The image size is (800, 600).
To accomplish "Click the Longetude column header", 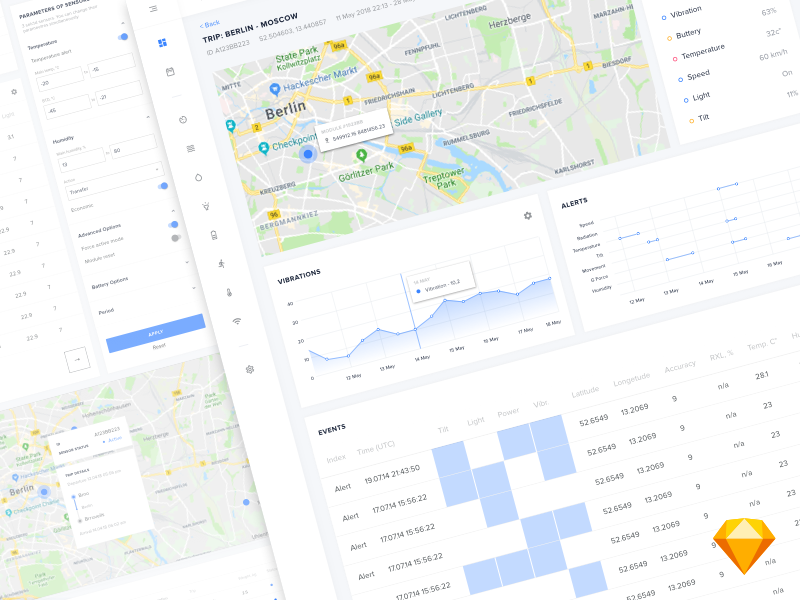I will coord(632,379).
